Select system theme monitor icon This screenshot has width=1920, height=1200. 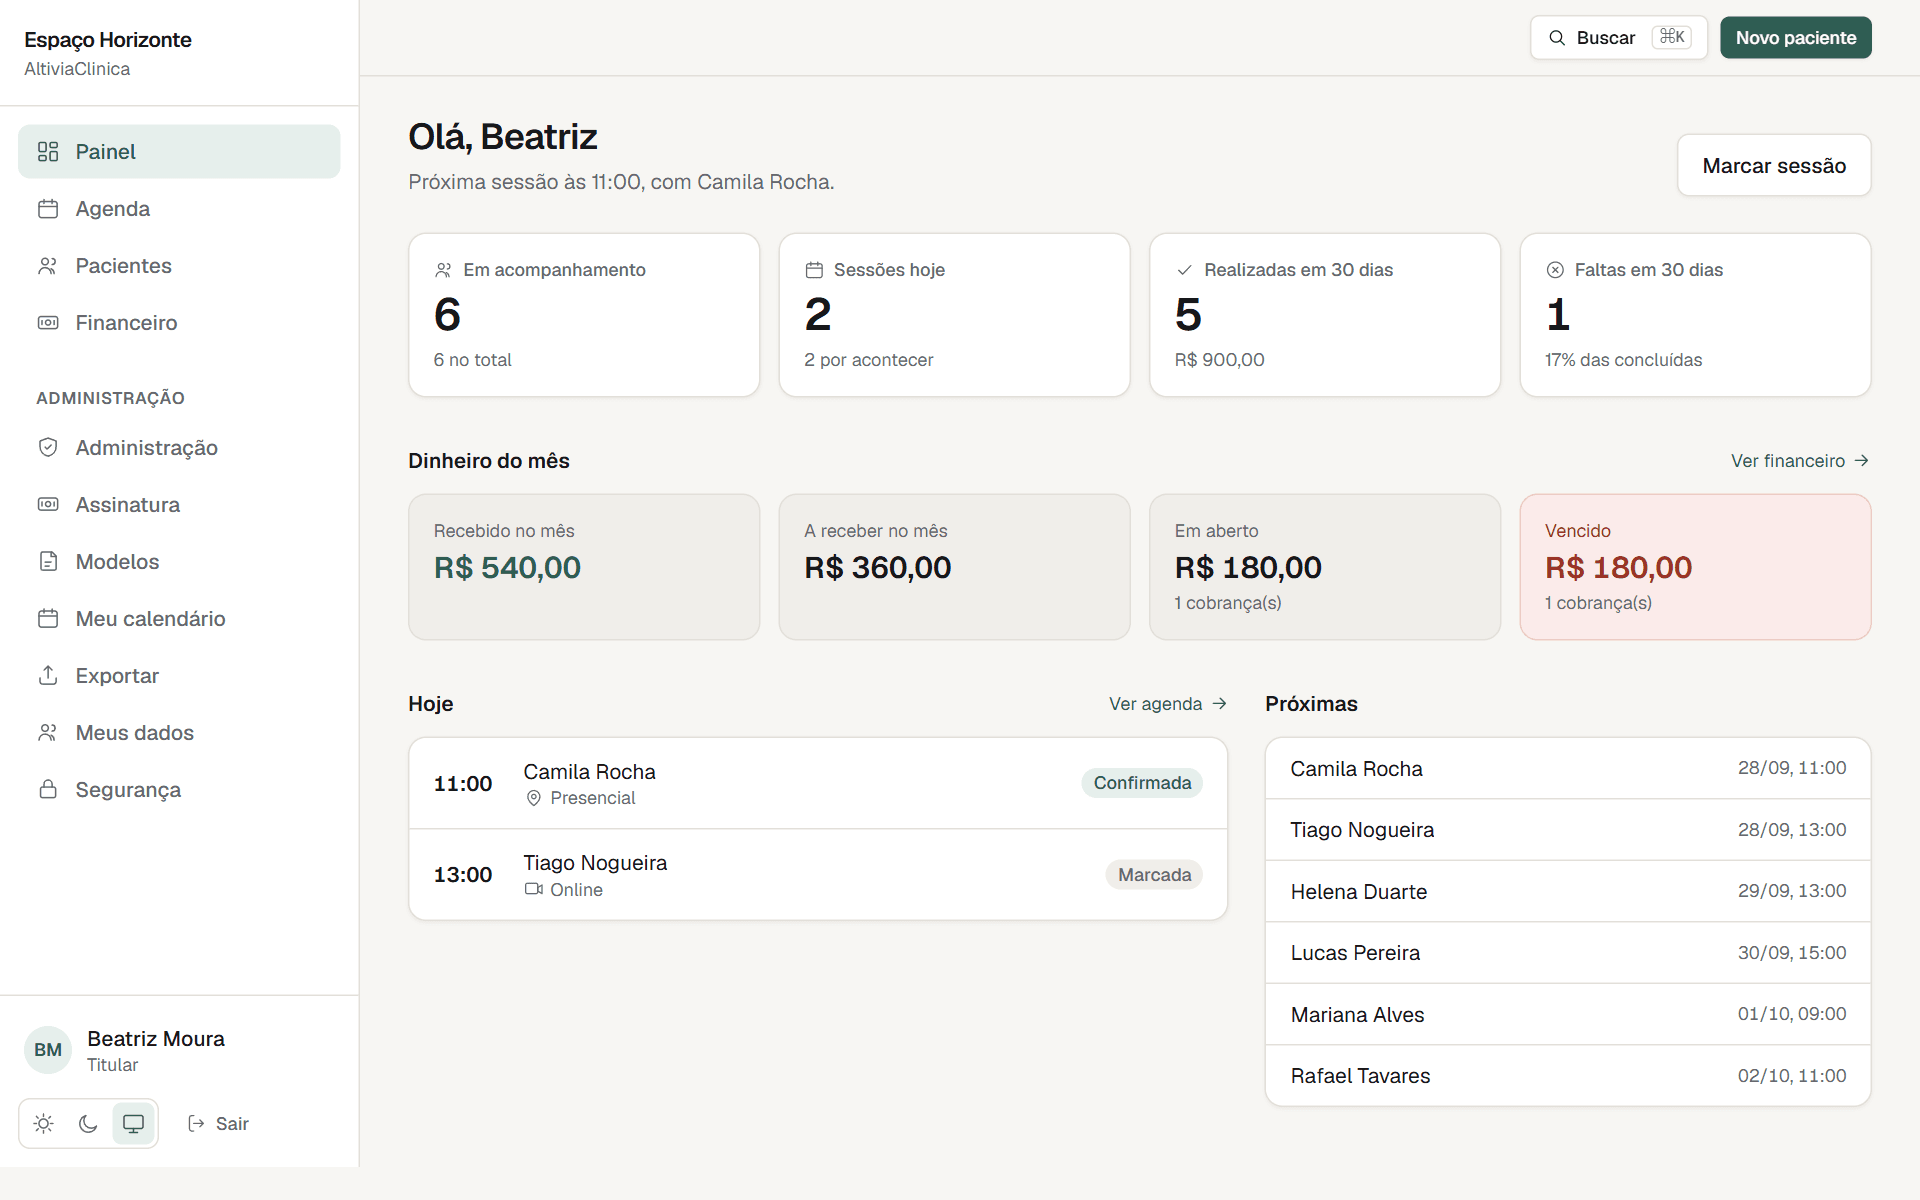133,1124
